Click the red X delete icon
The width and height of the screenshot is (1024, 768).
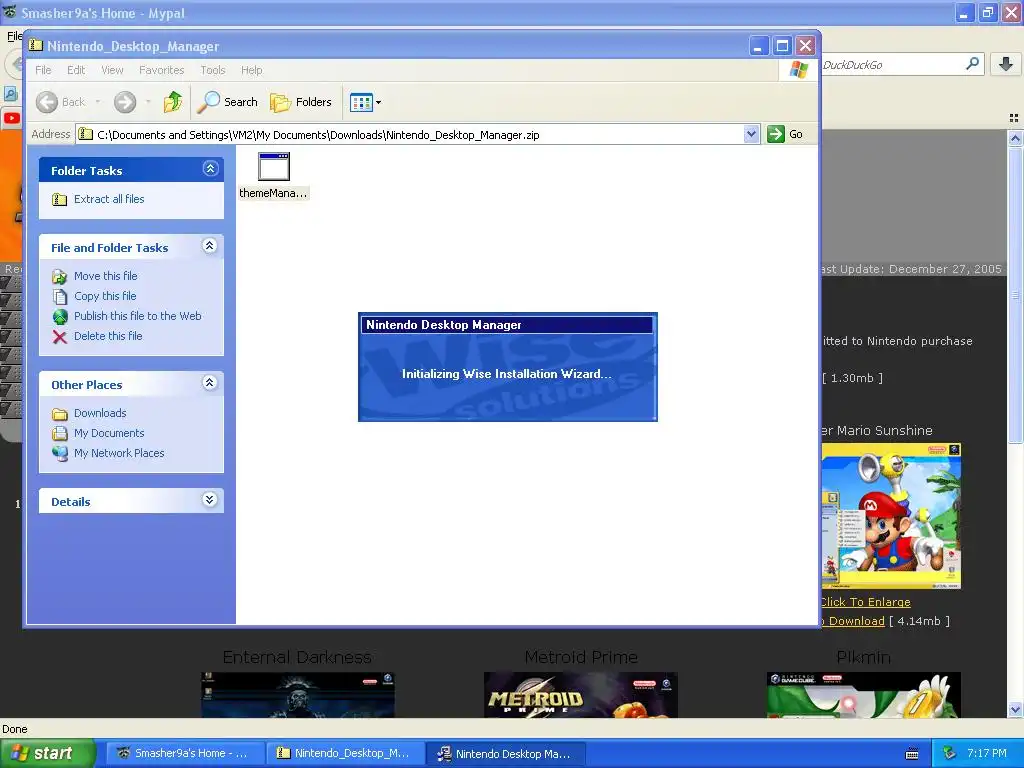[x=59, y=337]
